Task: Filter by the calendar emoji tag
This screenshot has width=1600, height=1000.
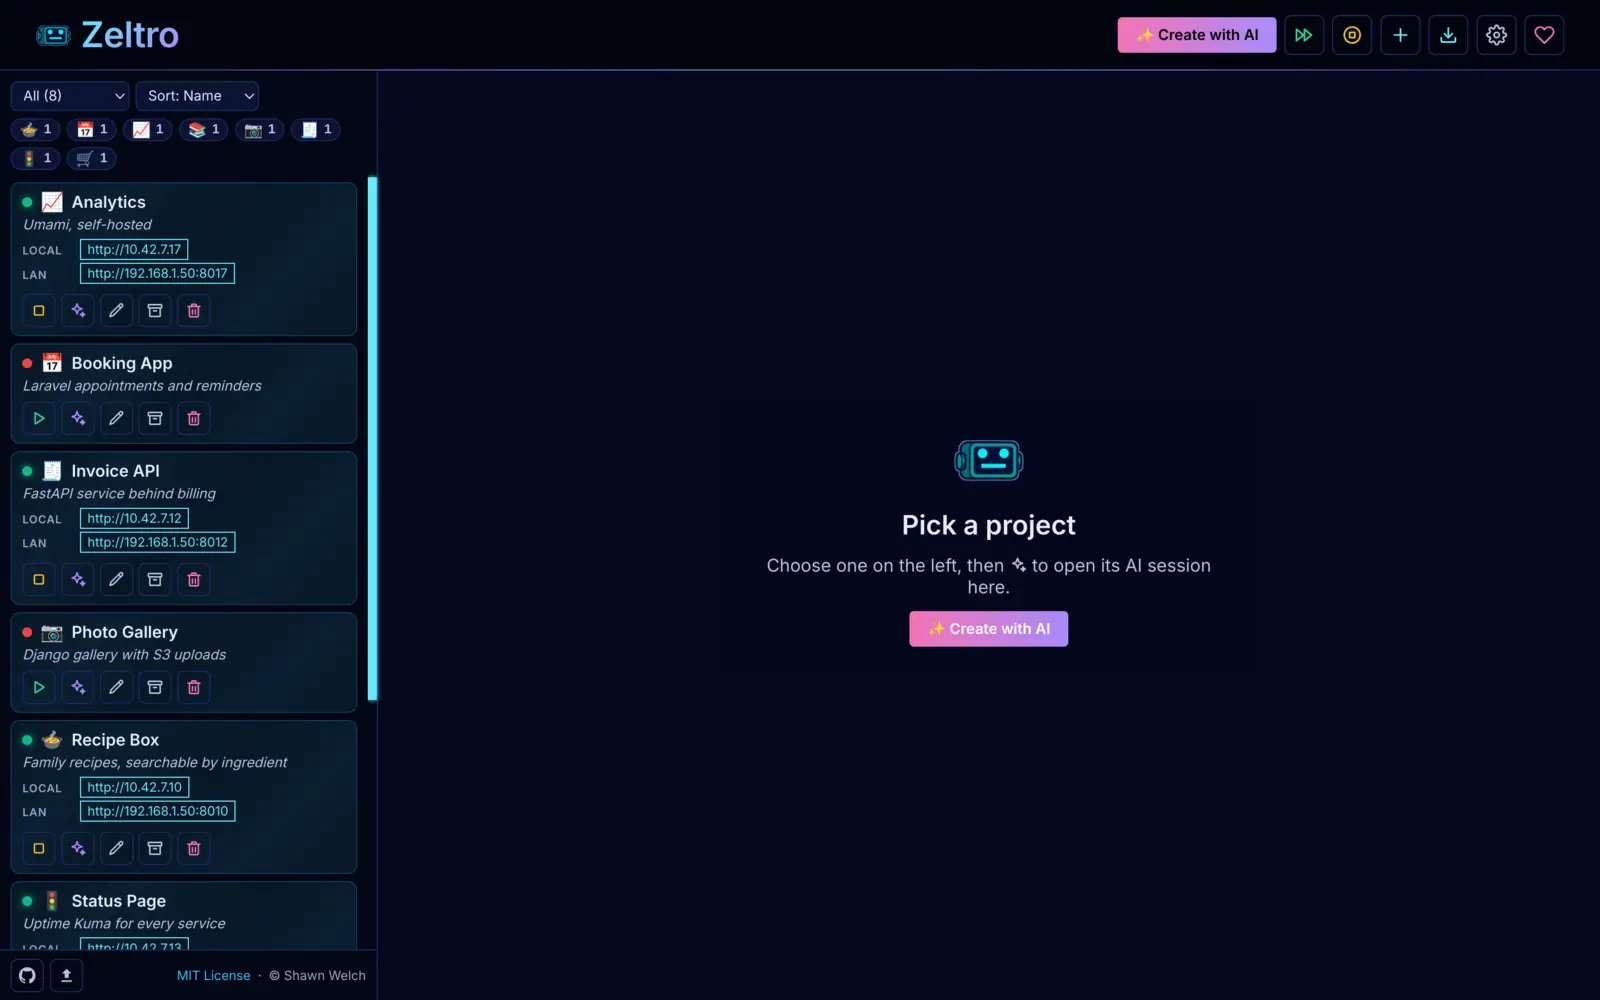Action: [92, 130]
